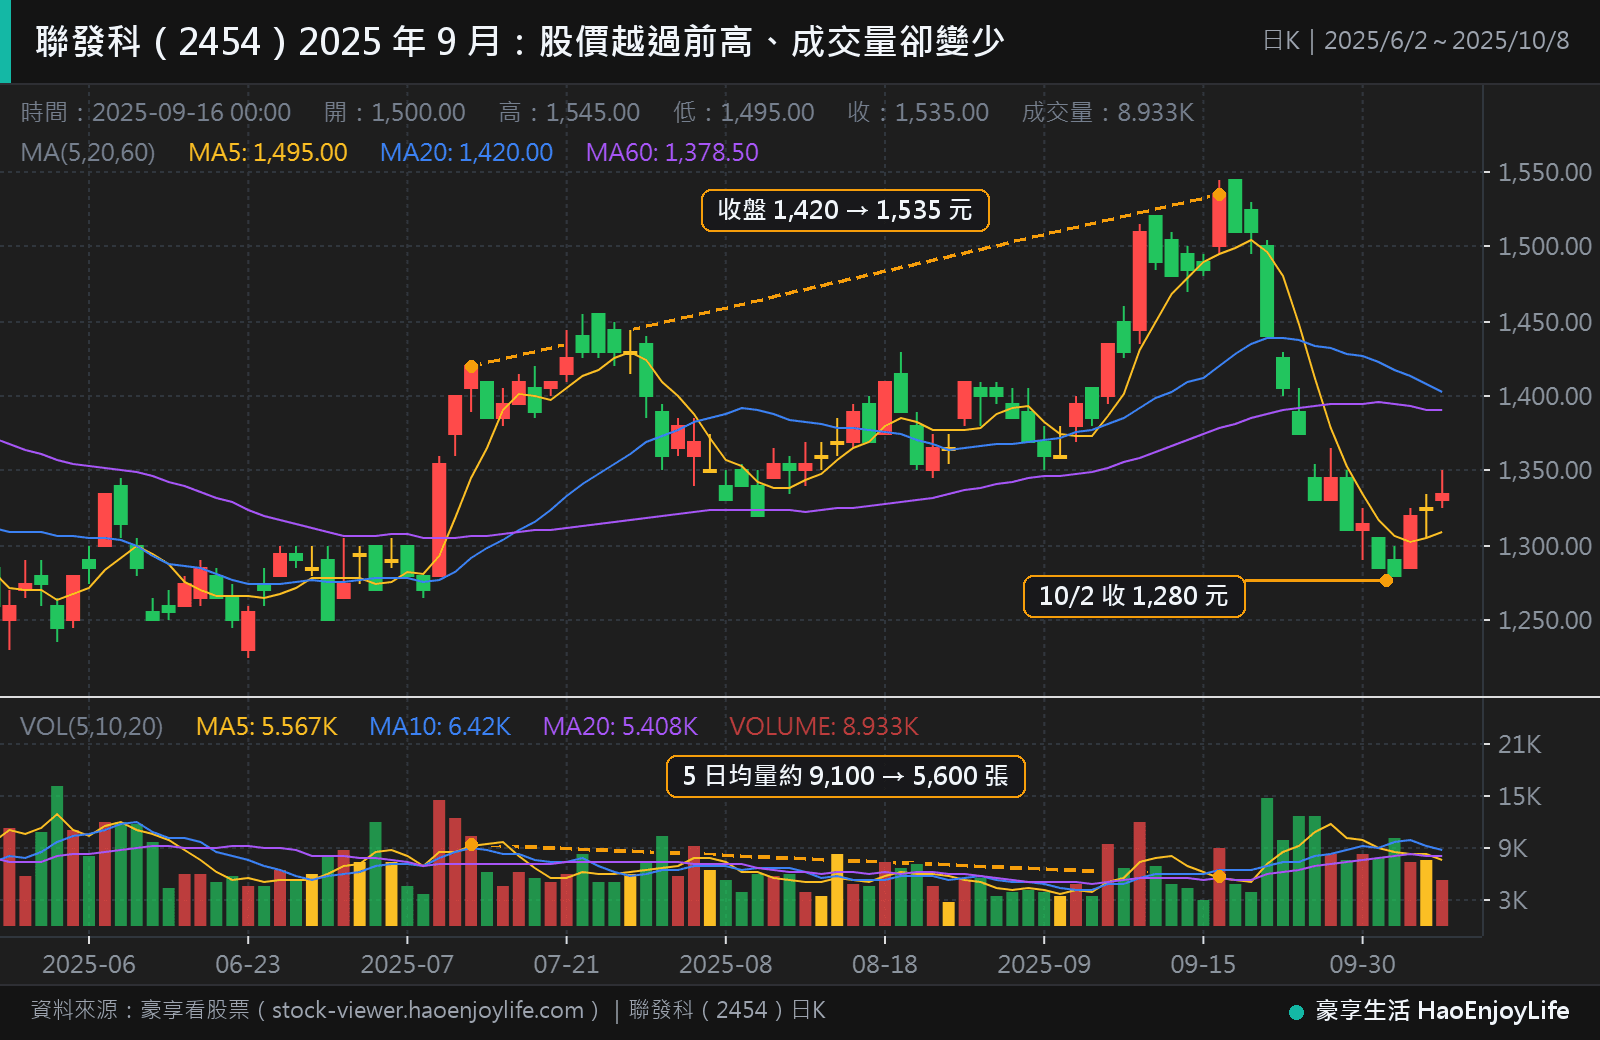Click the VOL(5,10,20) indicator label
The width and height of the screenshot is (1600, 1040).
(x=91, y=726)
